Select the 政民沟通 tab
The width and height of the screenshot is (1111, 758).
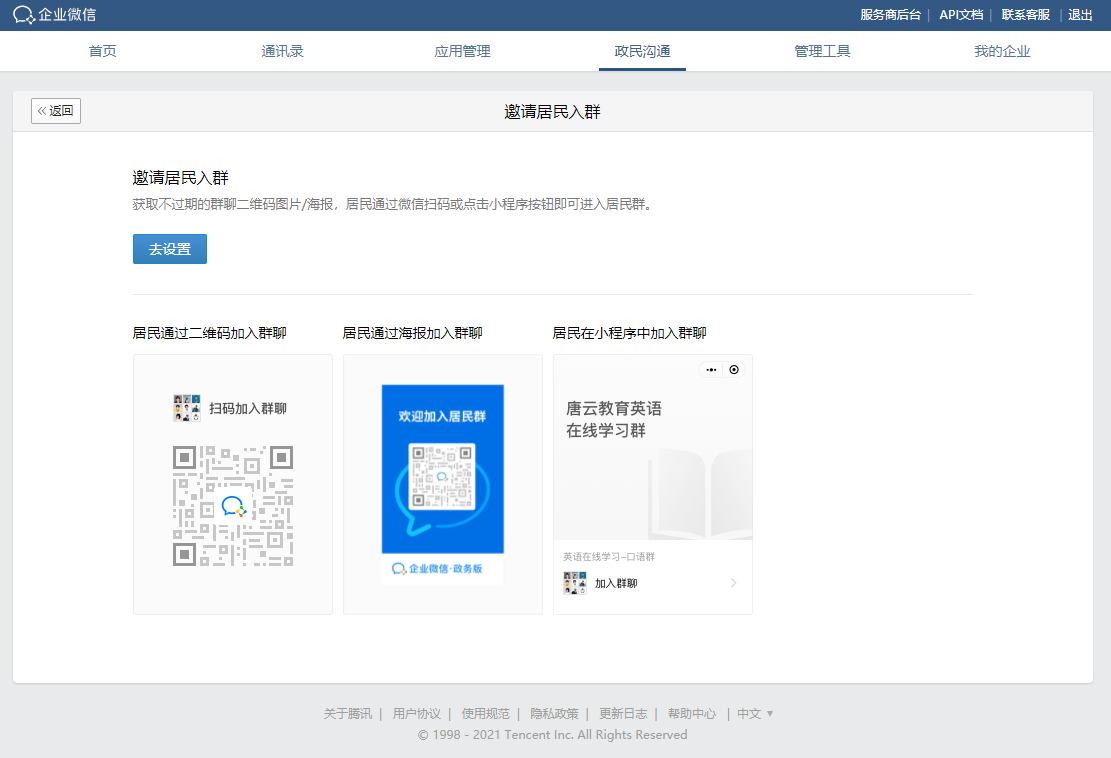(x=642, y=51)
